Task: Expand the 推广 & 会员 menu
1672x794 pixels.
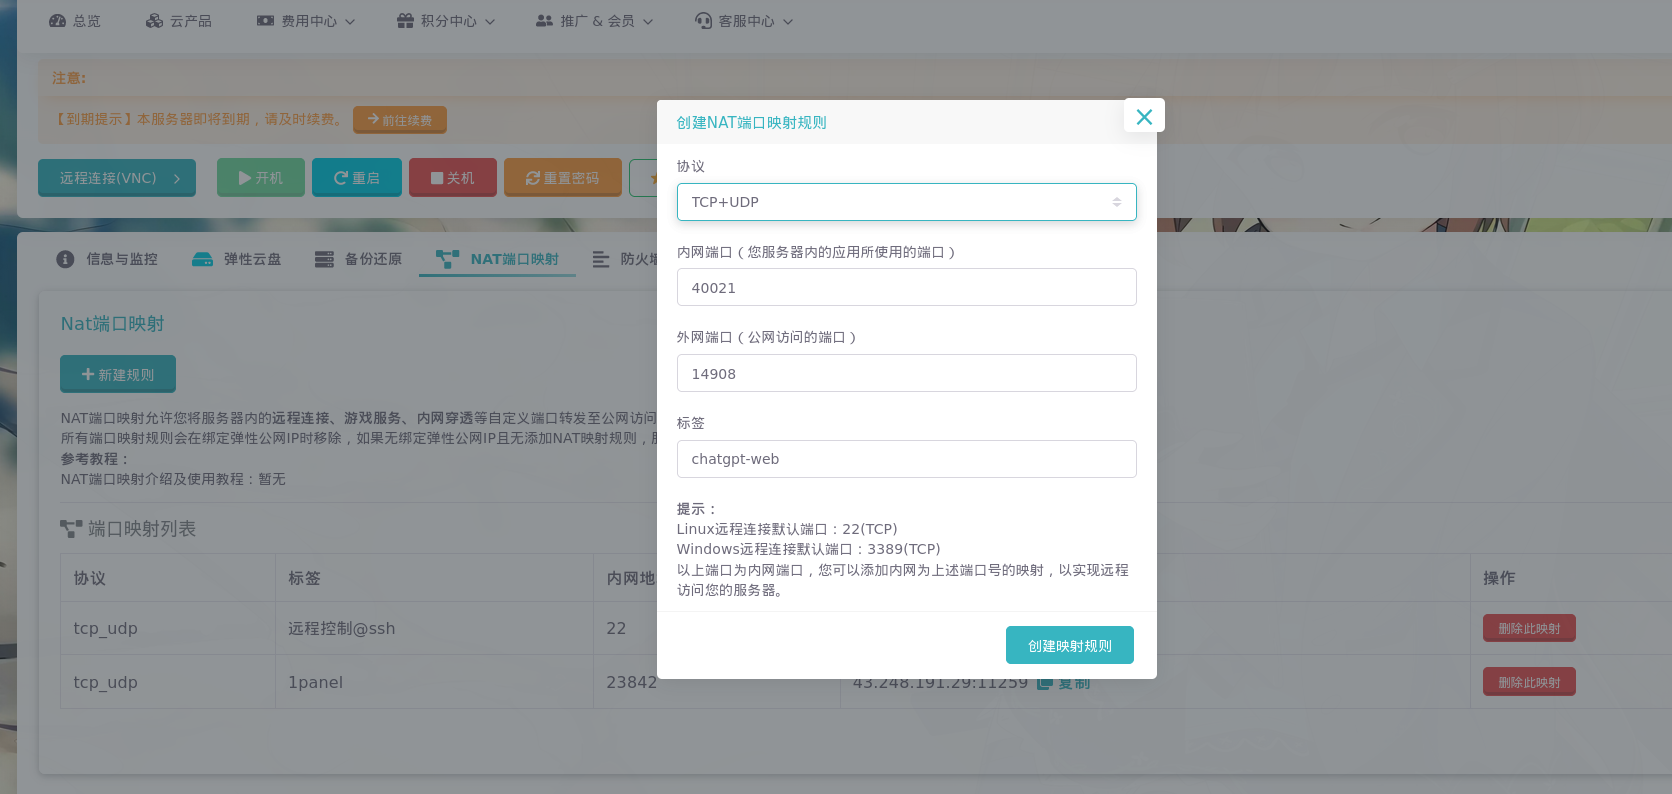Action: point(595,21)
